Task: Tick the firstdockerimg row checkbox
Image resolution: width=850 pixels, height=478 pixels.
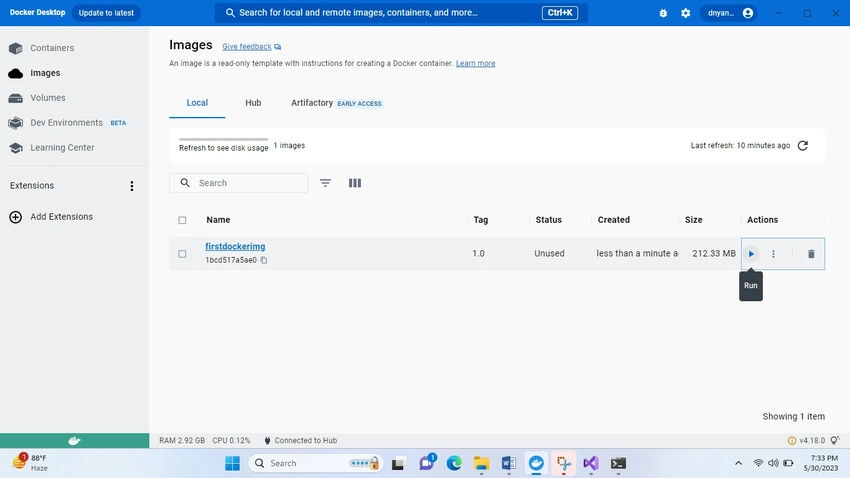Action: pyautogui.click(x=182, y=254)
